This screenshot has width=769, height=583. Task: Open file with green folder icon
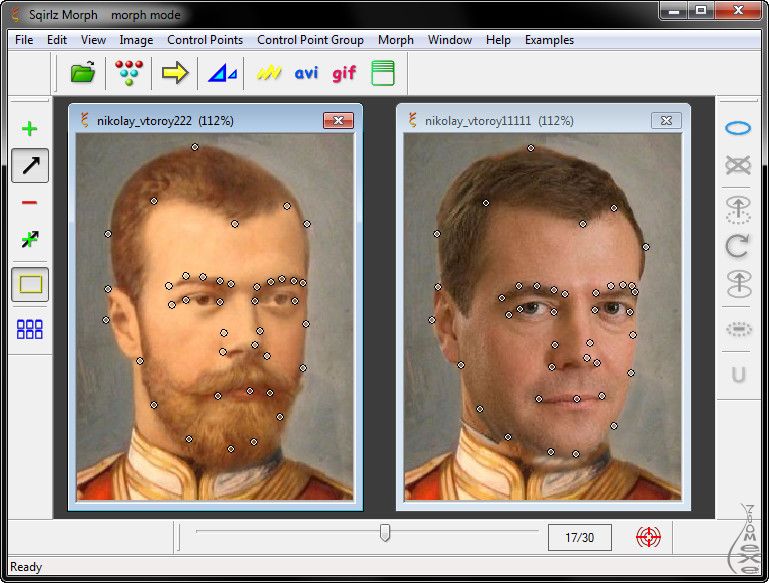(x=82, y=73)
